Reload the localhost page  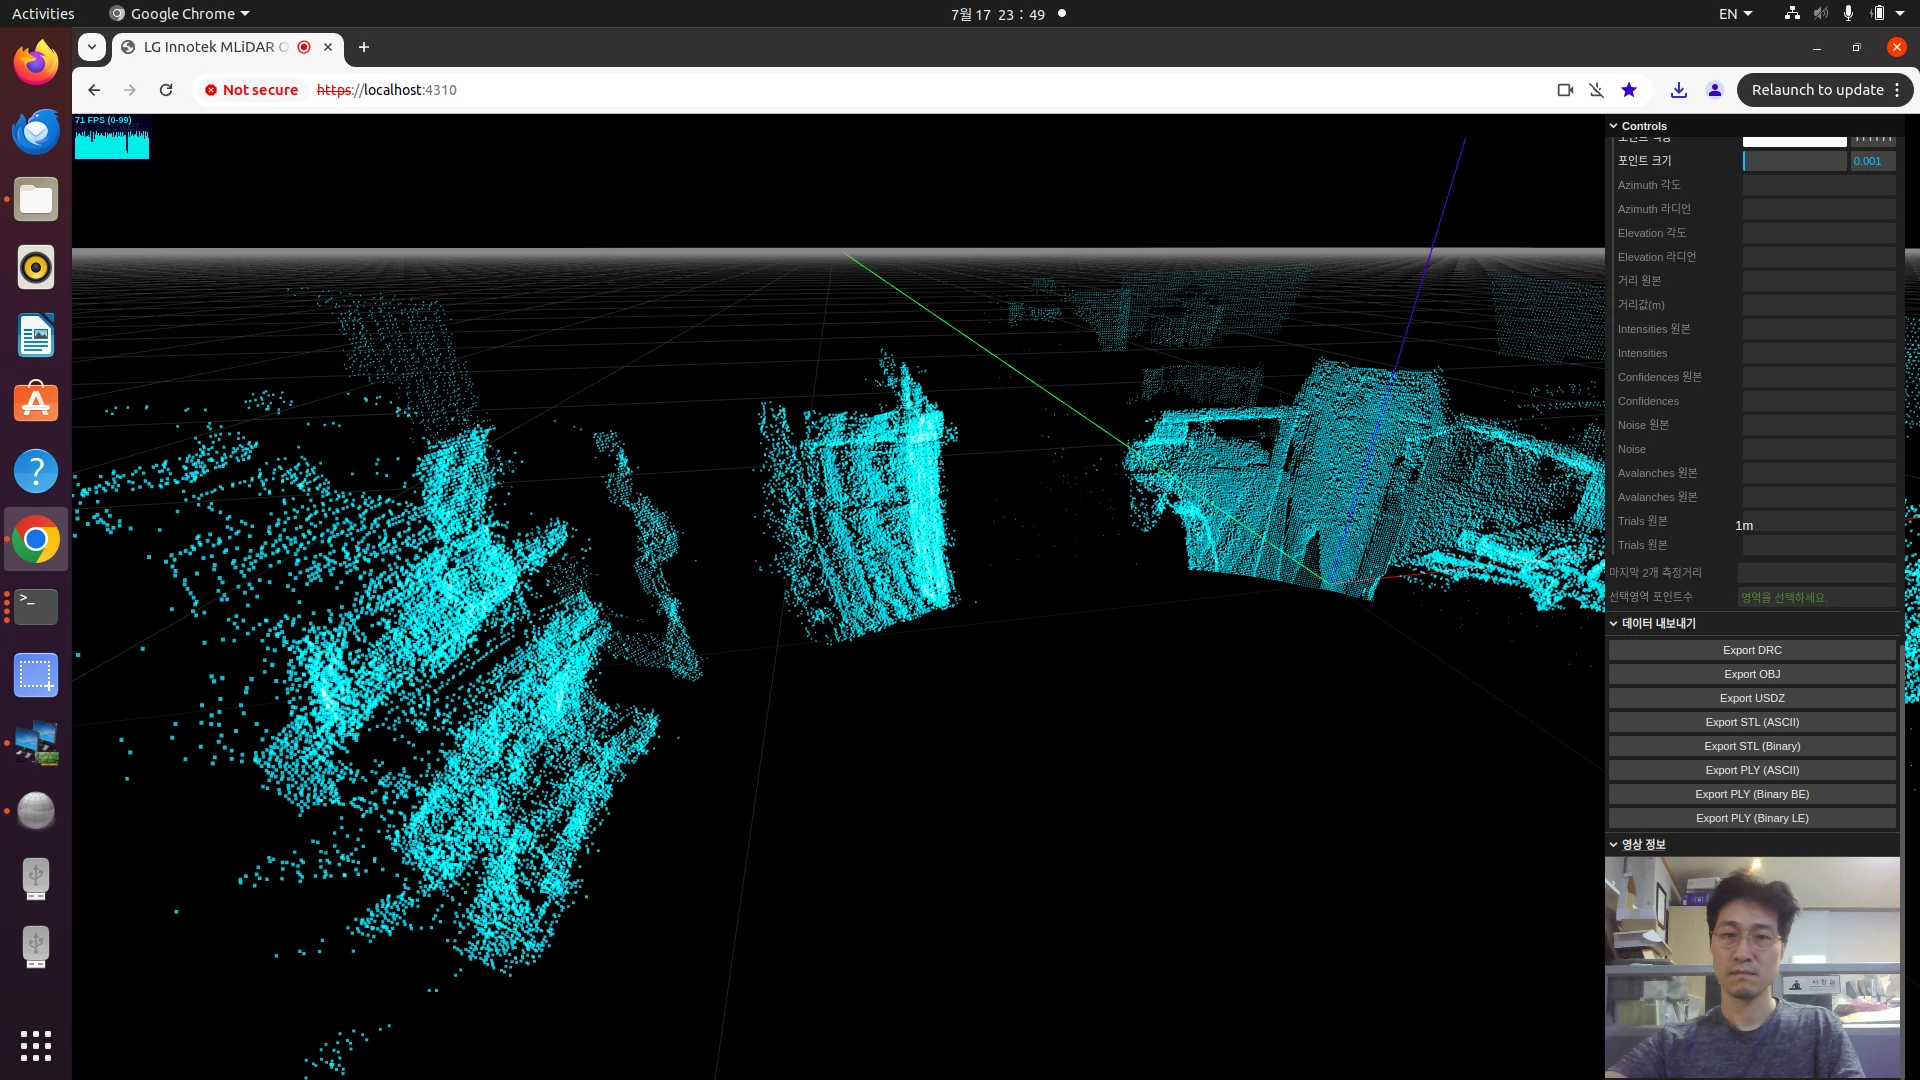(166, 90)
